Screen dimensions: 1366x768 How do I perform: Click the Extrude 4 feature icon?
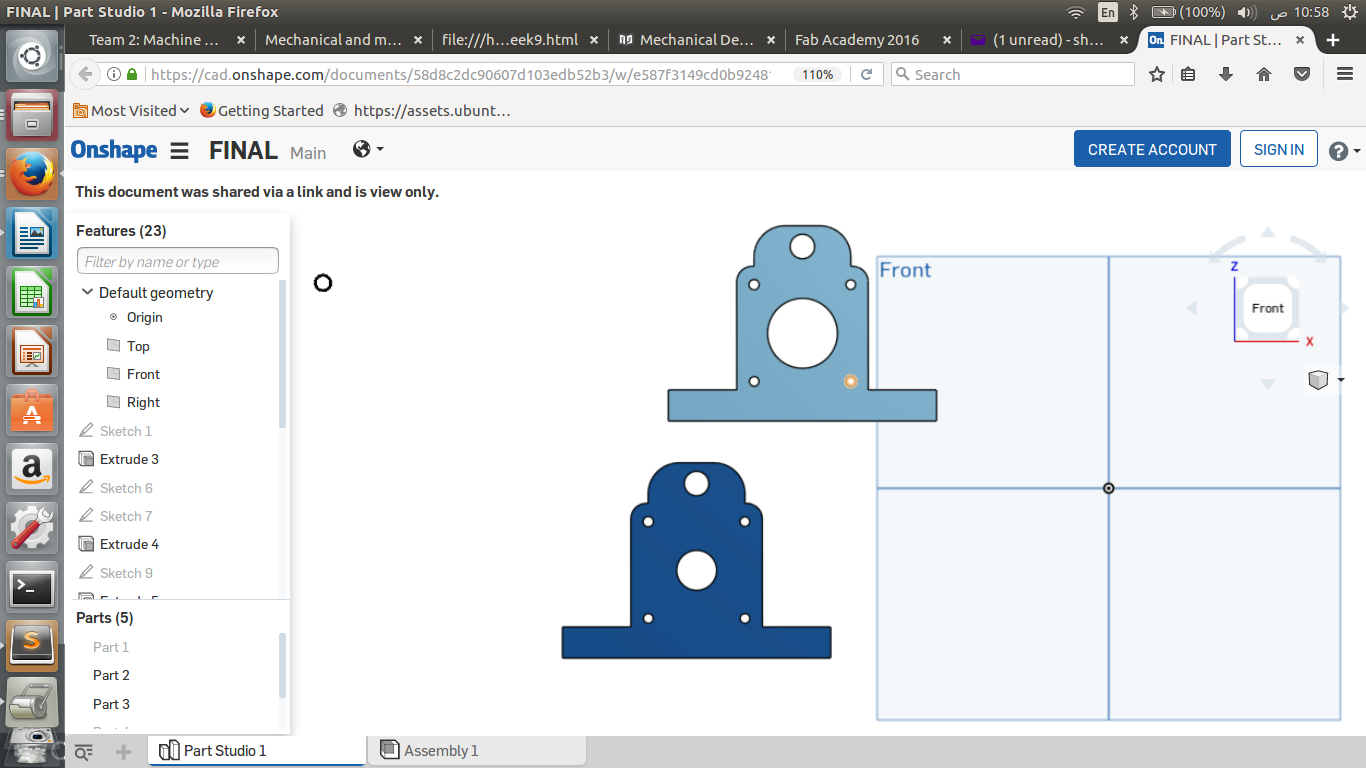(86, 544)
